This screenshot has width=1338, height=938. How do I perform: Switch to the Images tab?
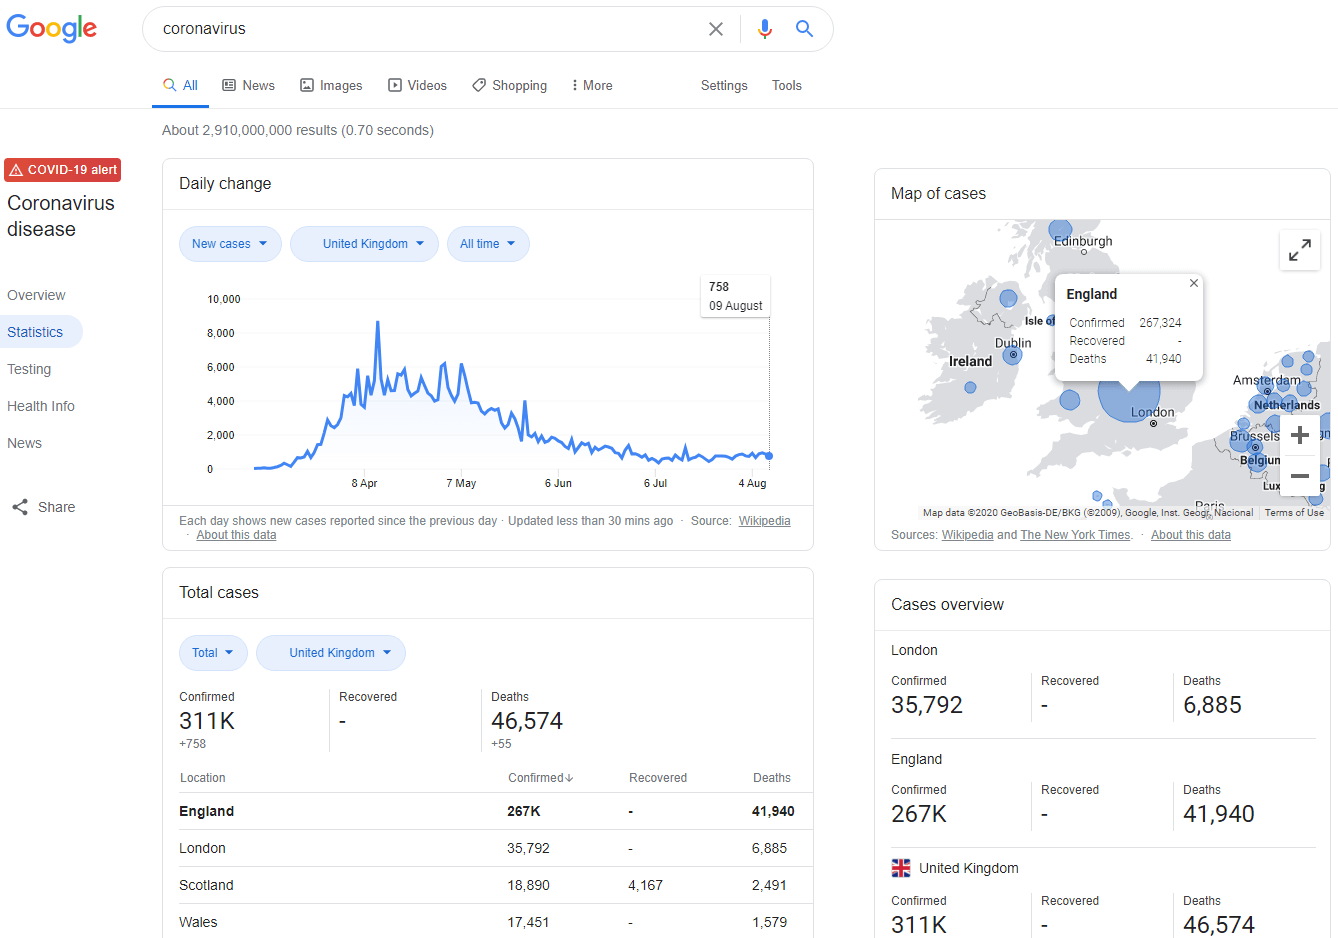pyautogui.click(x=331, y=86)
